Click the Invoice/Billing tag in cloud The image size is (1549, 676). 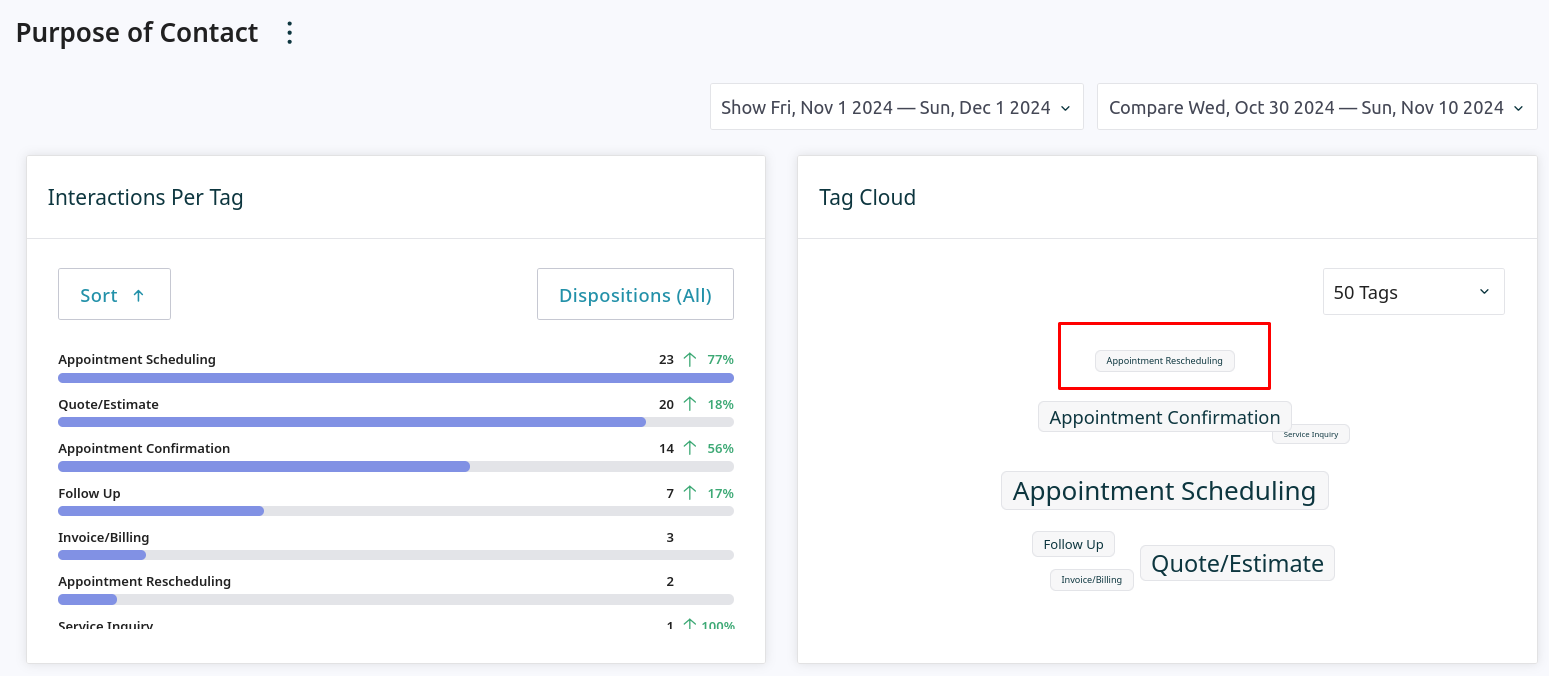pyautogui.click(x=1091, y=580)
